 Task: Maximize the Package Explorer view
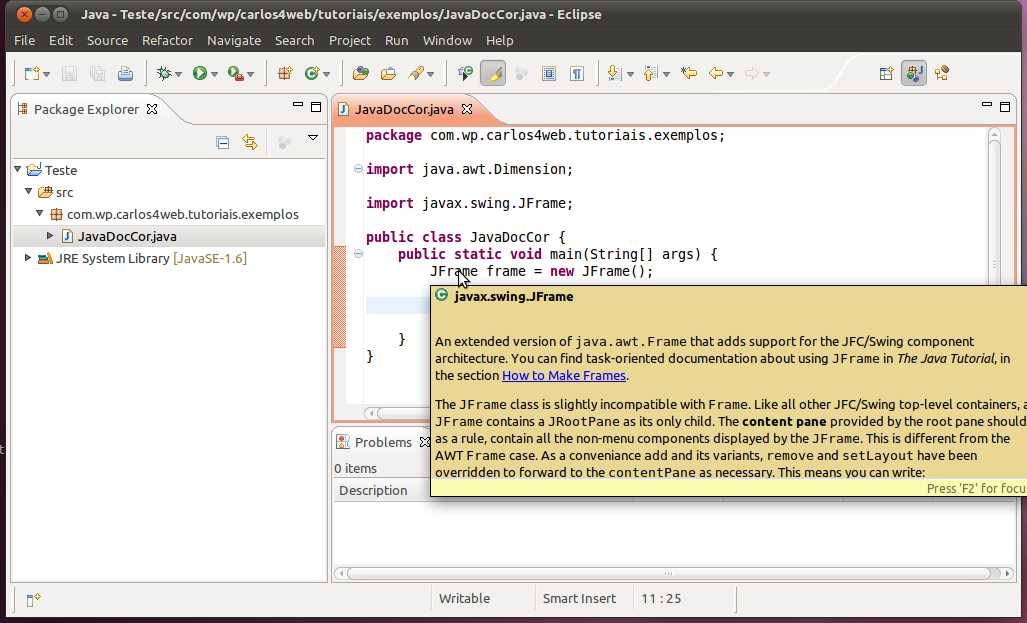[316, 107]
